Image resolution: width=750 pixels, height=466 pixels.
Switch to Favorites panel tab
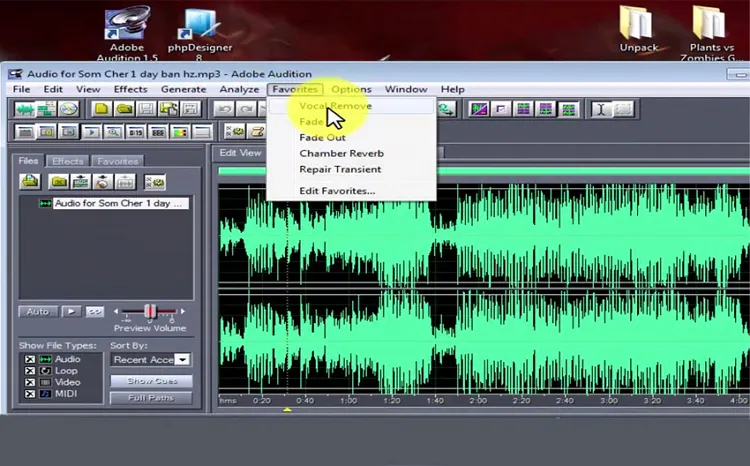click(118, 161)
